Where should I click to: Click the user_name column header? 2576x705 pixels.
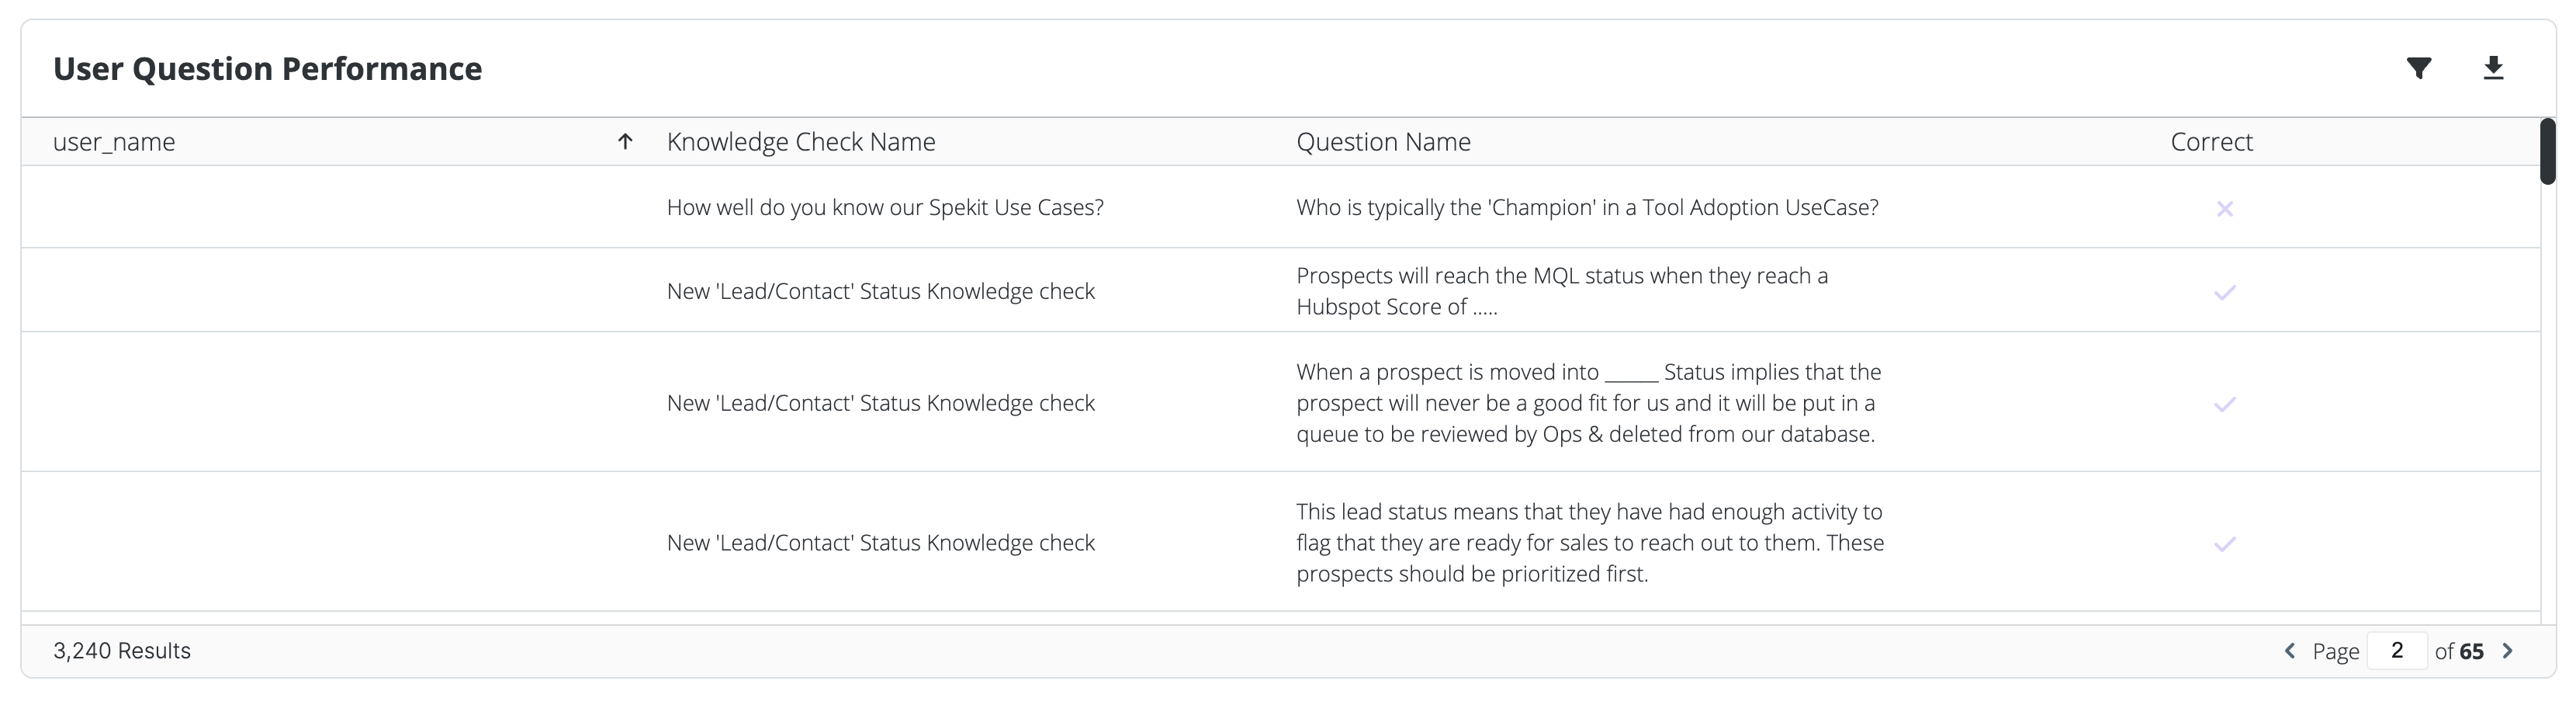[114, 142]
